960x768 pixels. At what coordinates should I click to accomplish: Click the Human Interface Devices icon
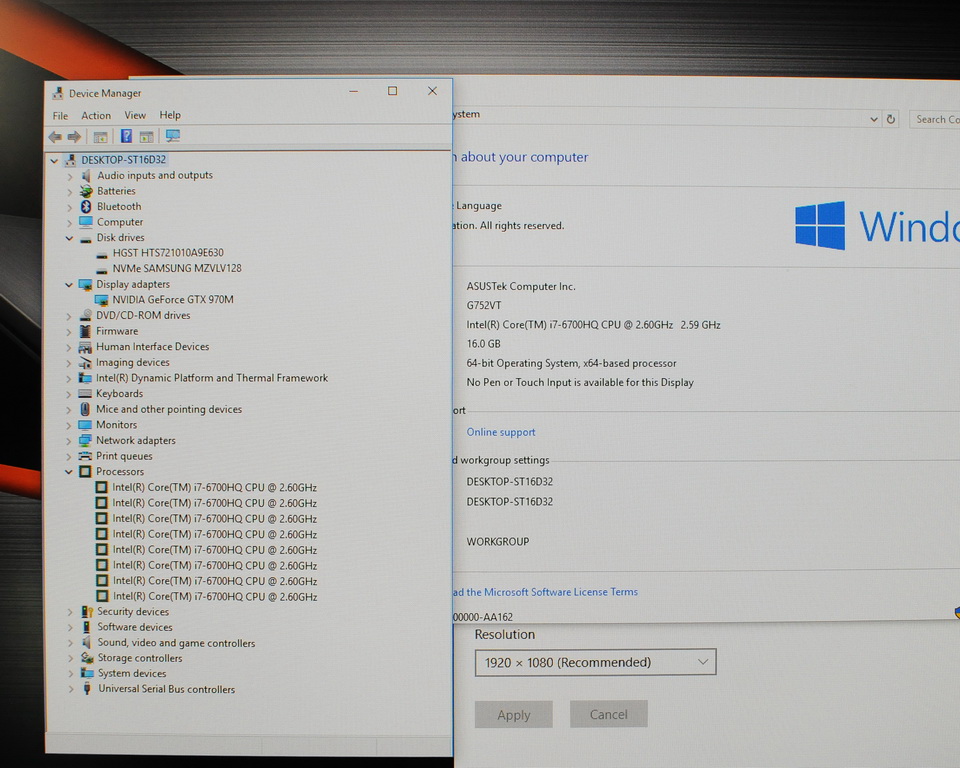[85, 347]
